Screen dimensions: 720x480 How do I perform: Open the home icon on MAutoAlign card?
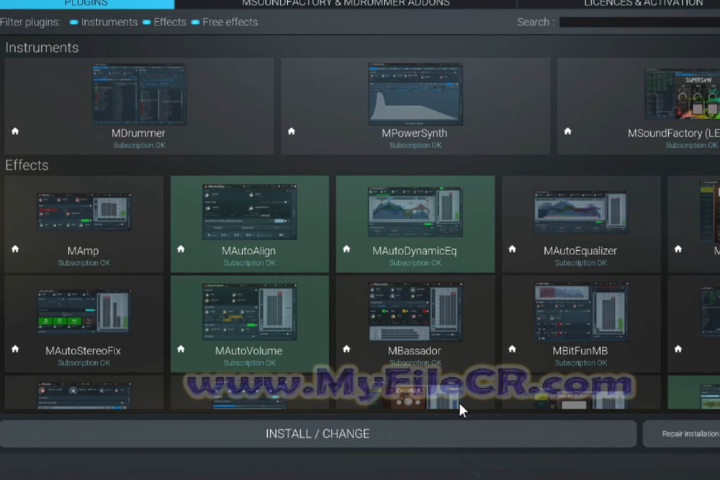point(181,249)
